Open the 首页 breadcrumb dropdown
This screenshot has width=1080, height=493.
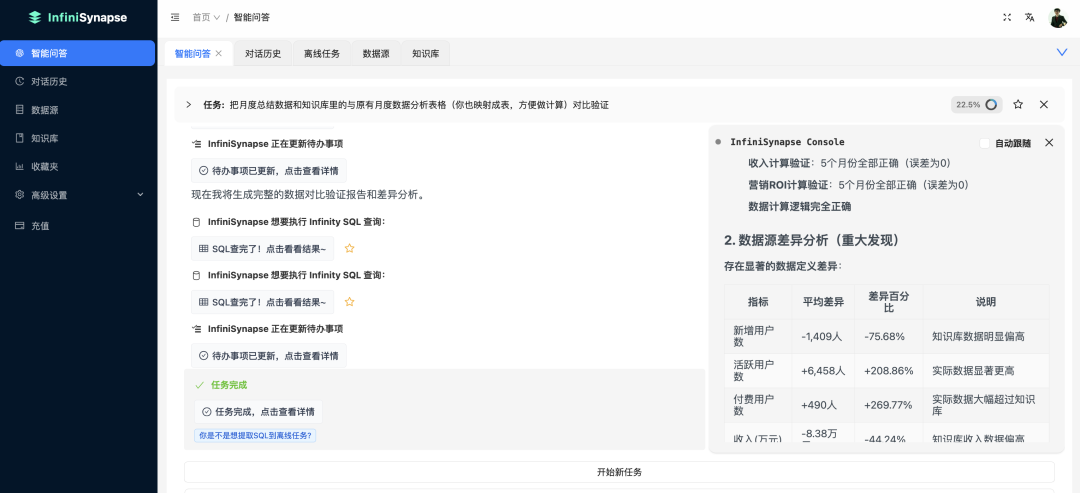coord(206,17)
